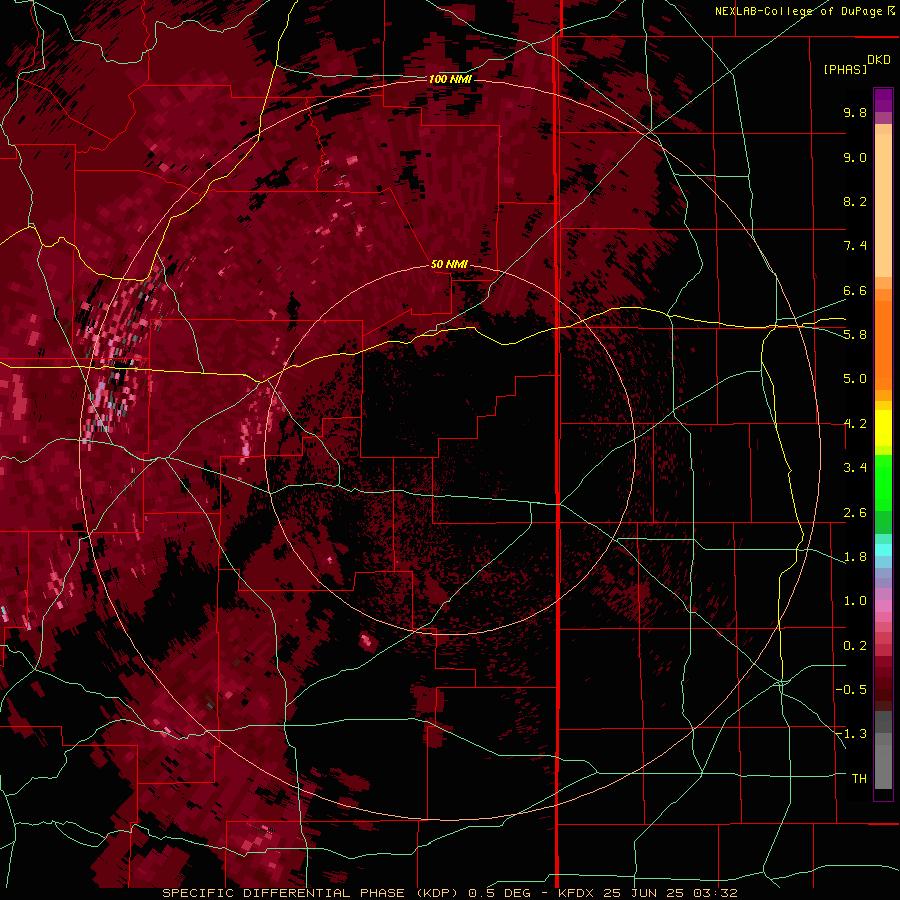Select the yellow segment of the color scale
Image resolution: width=900 pixels, height=900 pixels.
(x=883, y=428)
